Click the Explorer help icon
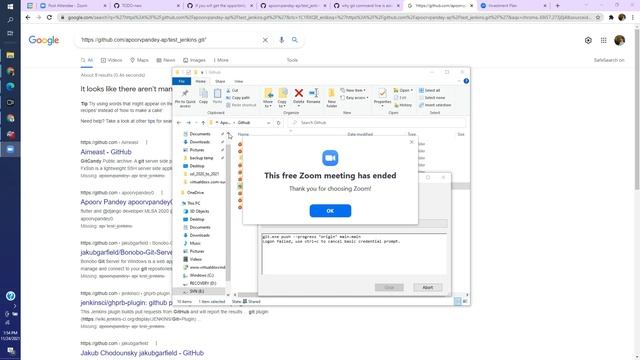The width and height of the screenshot is (640, 360). point(466,81)
